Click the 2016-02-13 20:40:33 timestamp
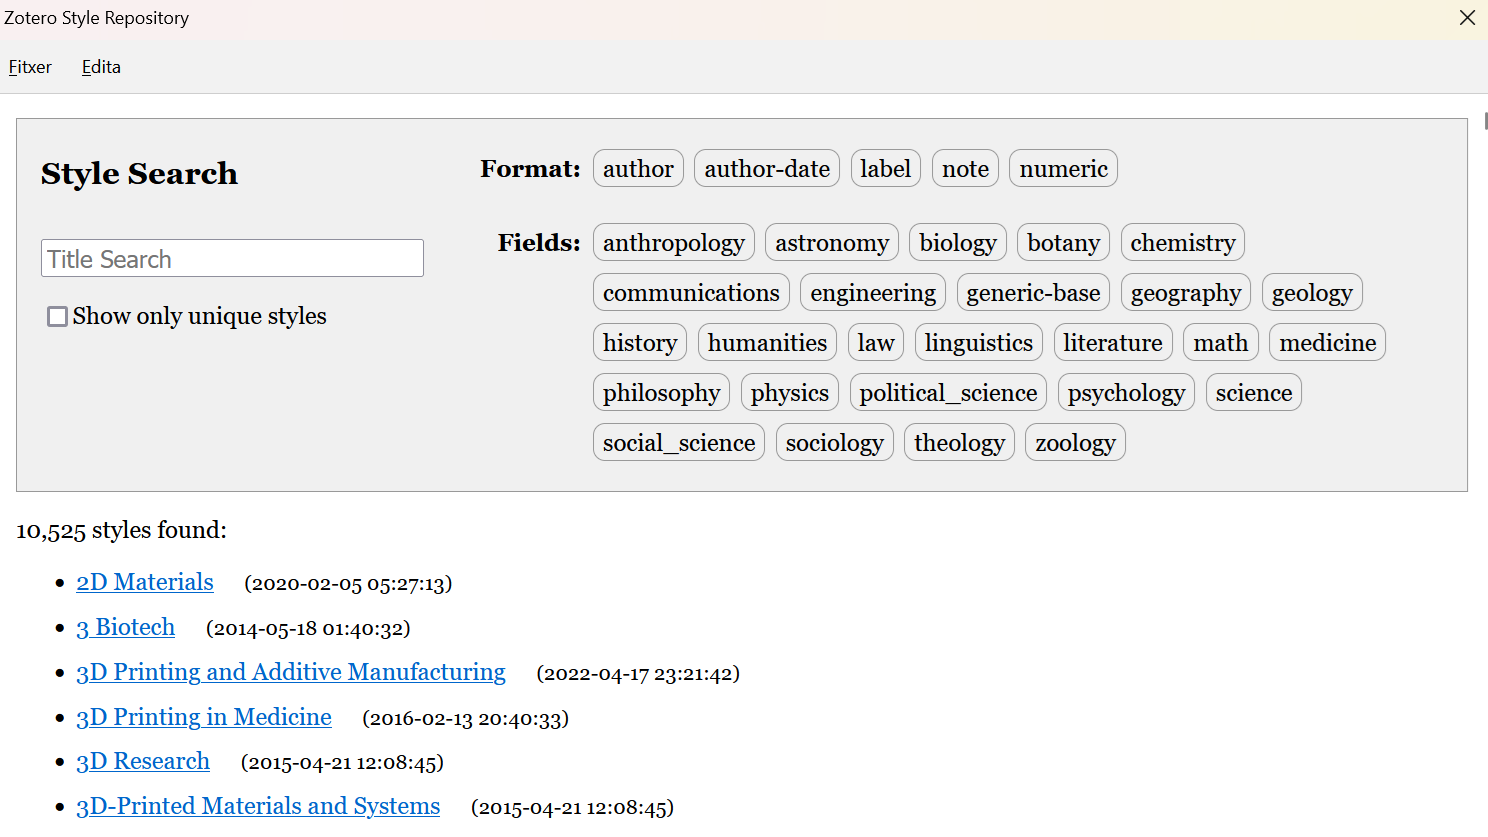 [465, 718]
